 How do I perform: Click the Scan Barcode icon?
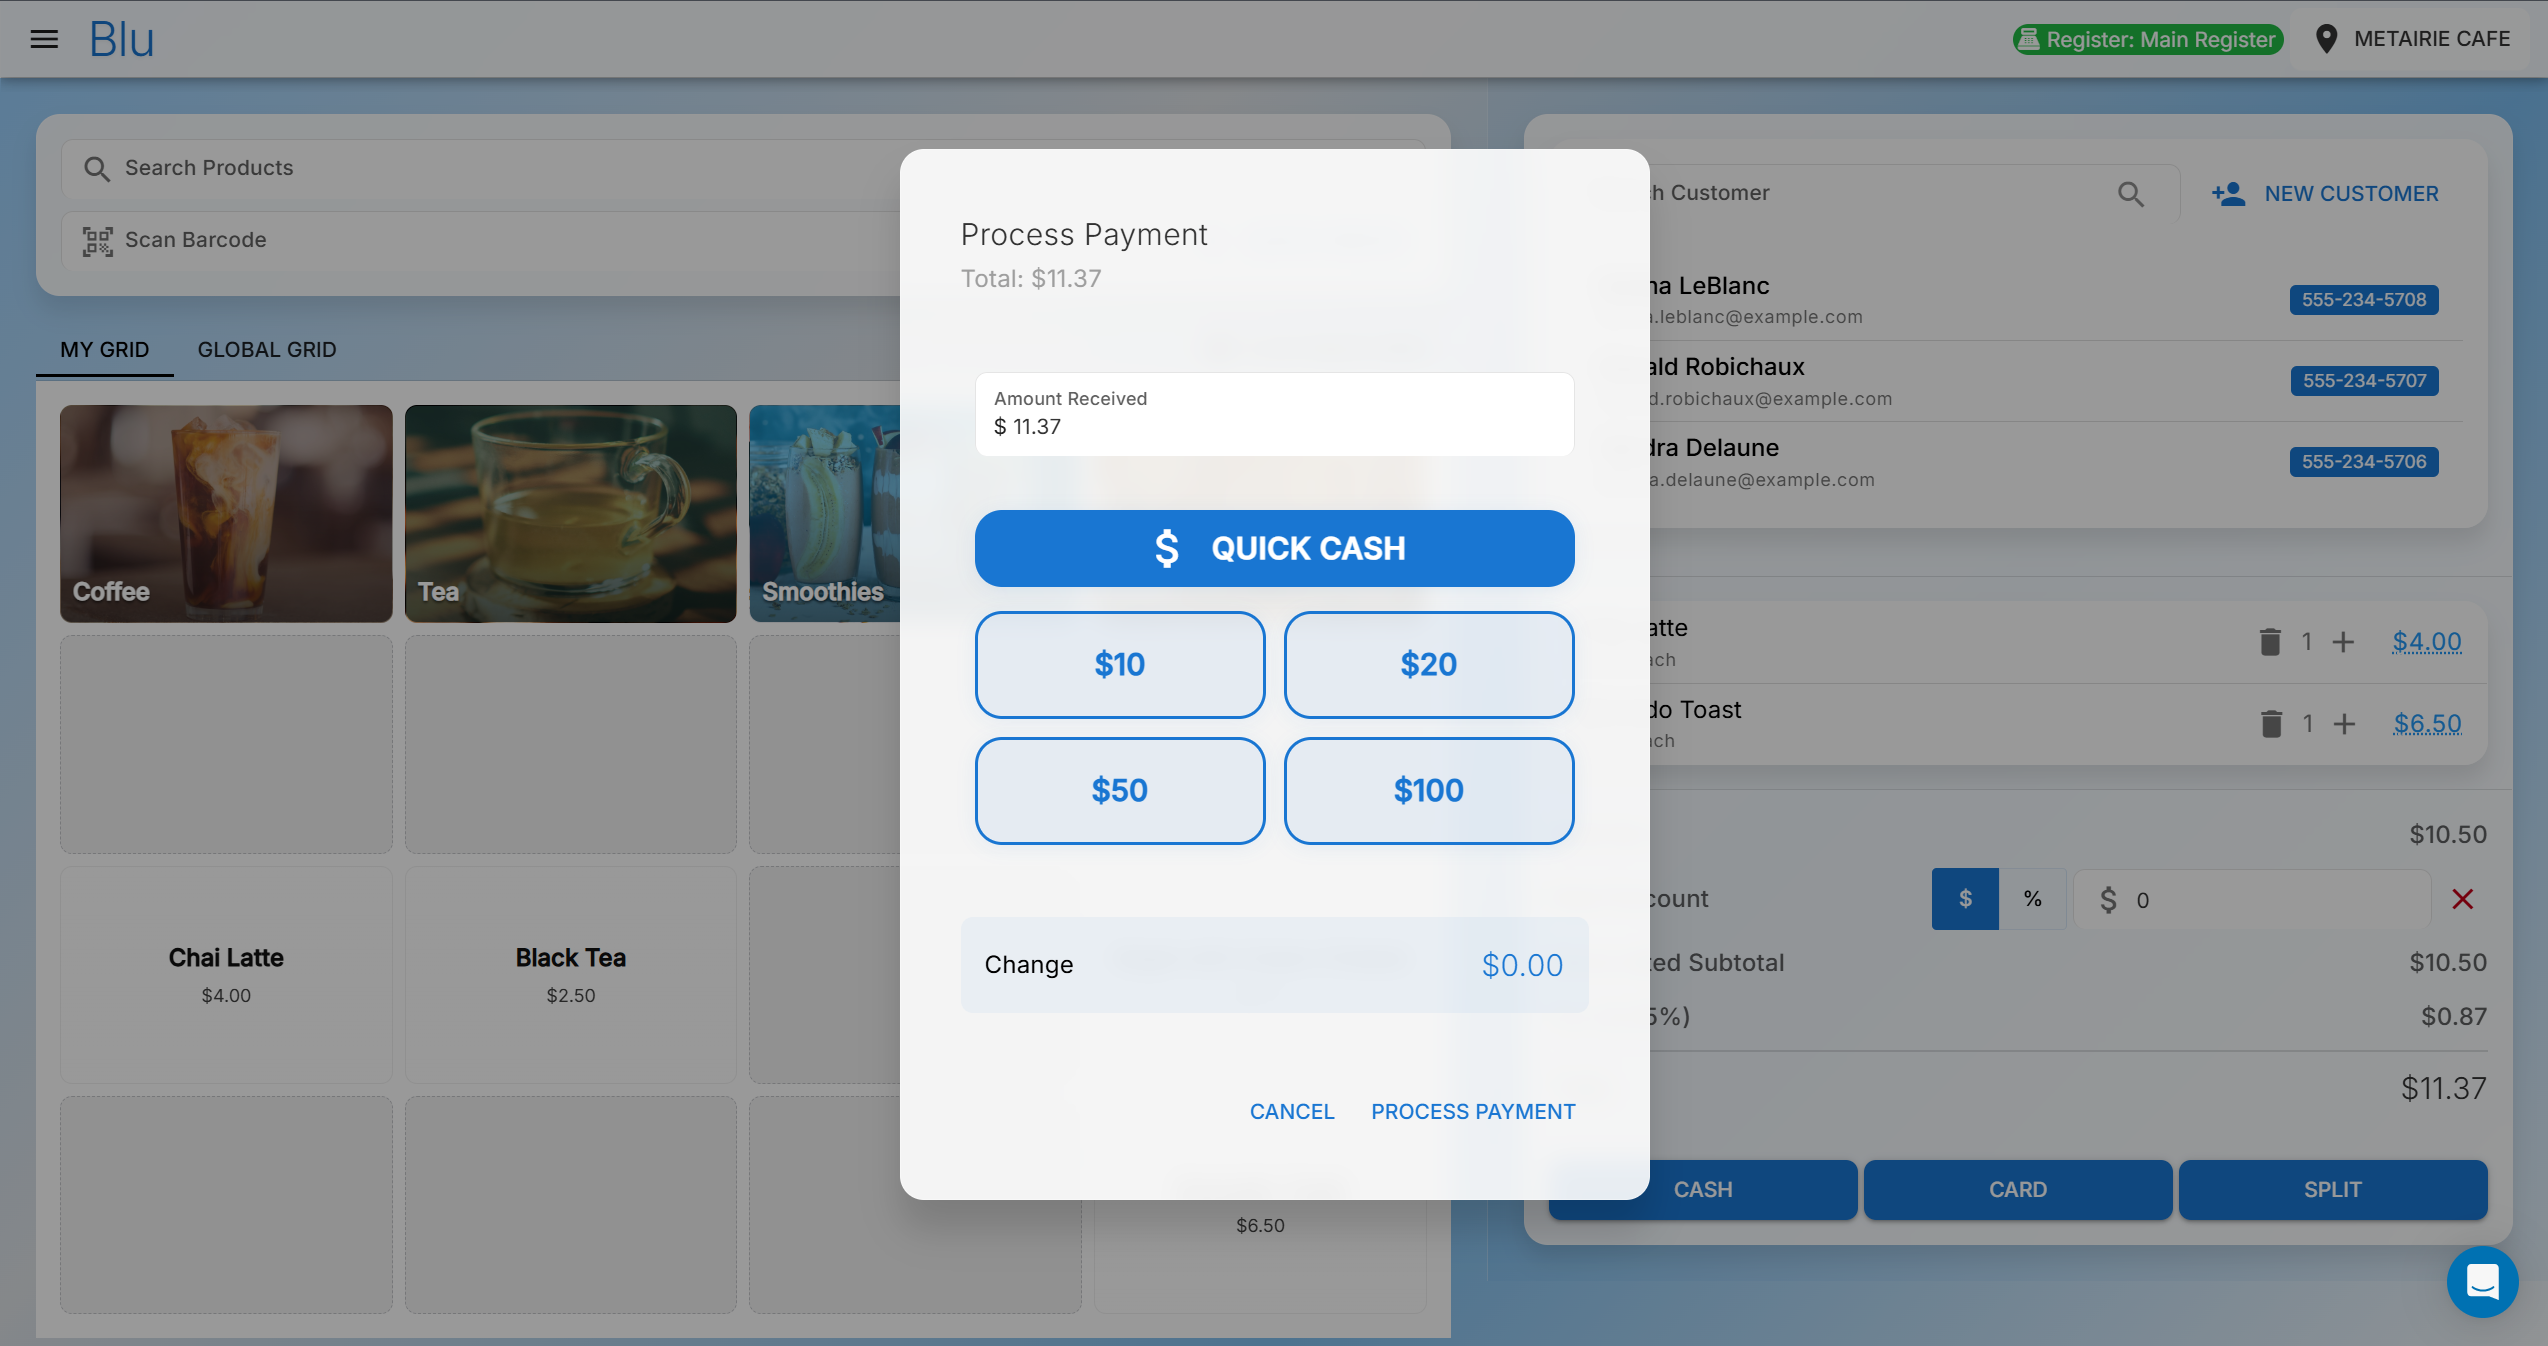pos(97,240)
